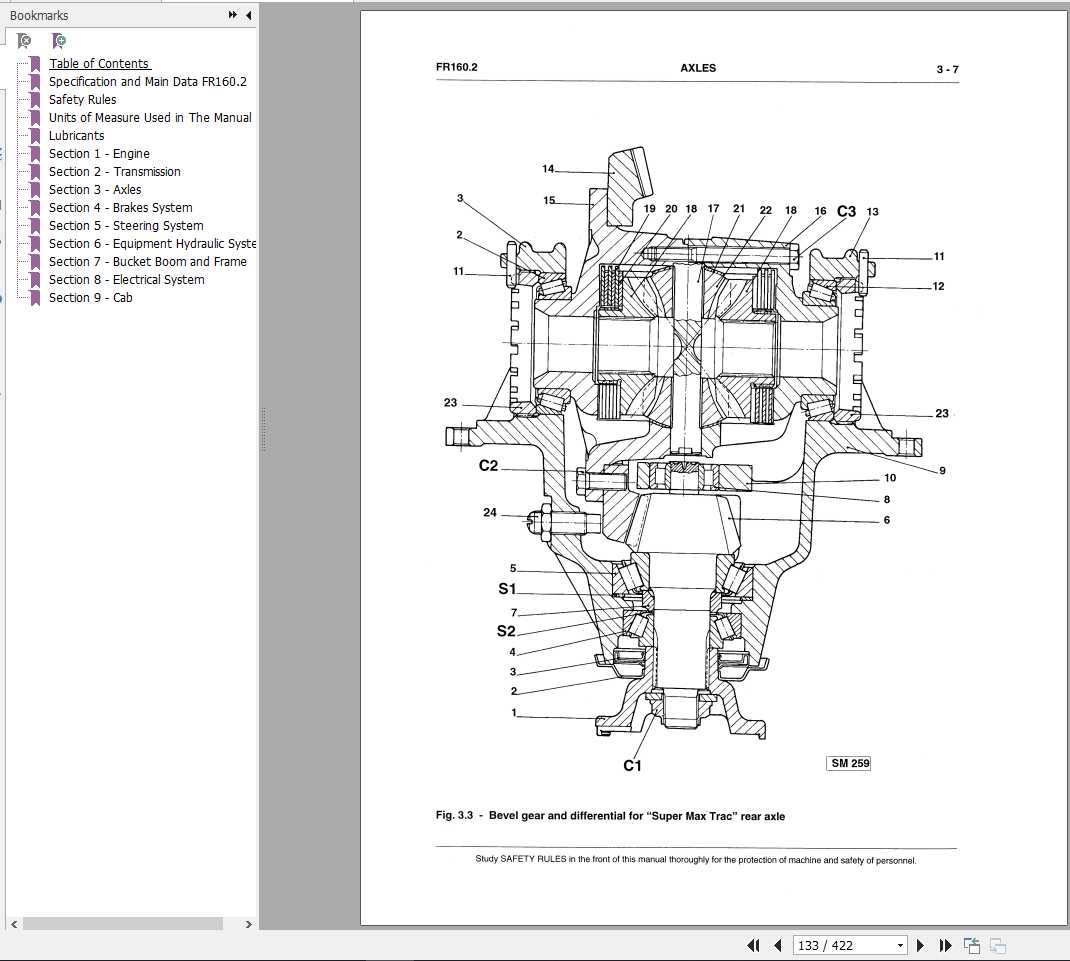This screenshot has height=961, width=1070.
Task: Click the page number 3 - 7 in header
Action: (x=947, y=70)
